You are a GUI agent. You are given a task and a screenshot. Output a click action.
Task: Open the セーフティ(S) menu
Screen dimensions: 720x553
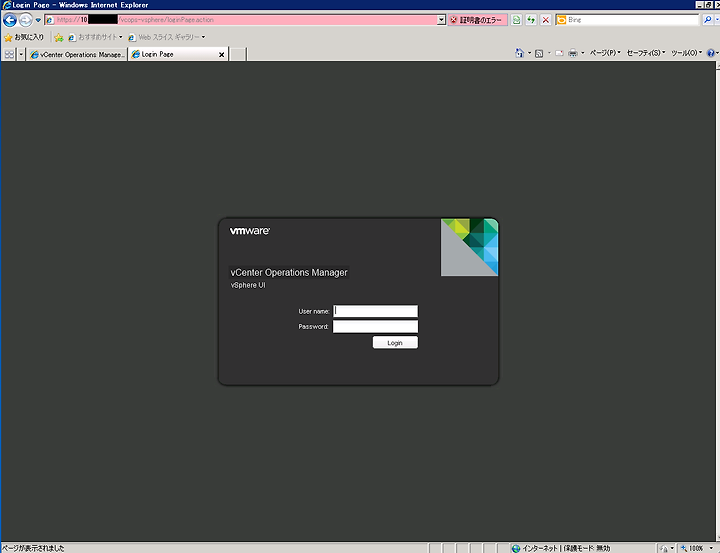coord(646,53)
